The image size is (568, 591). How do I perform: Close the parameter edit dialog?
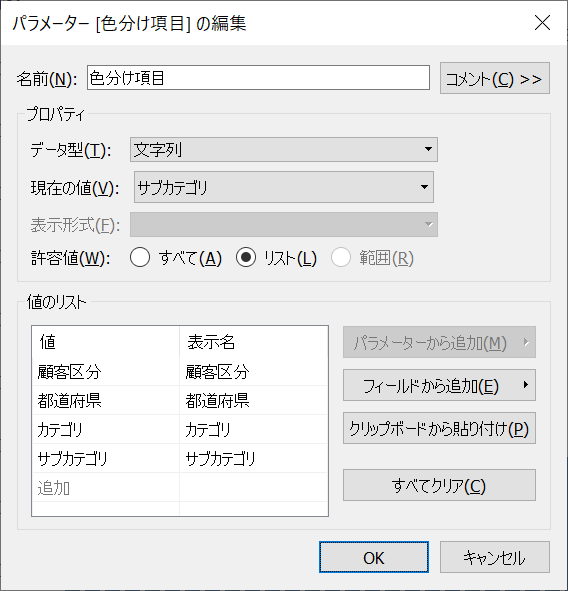[542, 23]
